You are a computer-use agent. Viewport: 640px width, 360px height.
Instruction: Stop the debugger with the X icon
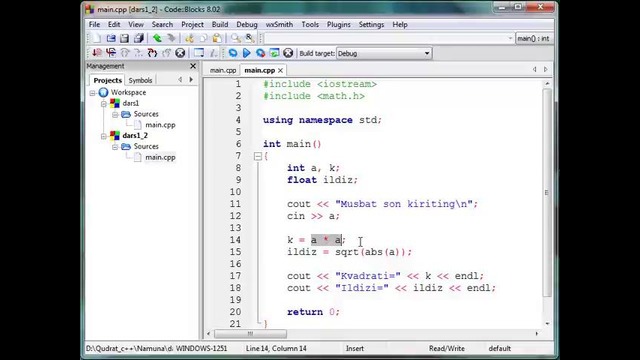tap(180, 53)
